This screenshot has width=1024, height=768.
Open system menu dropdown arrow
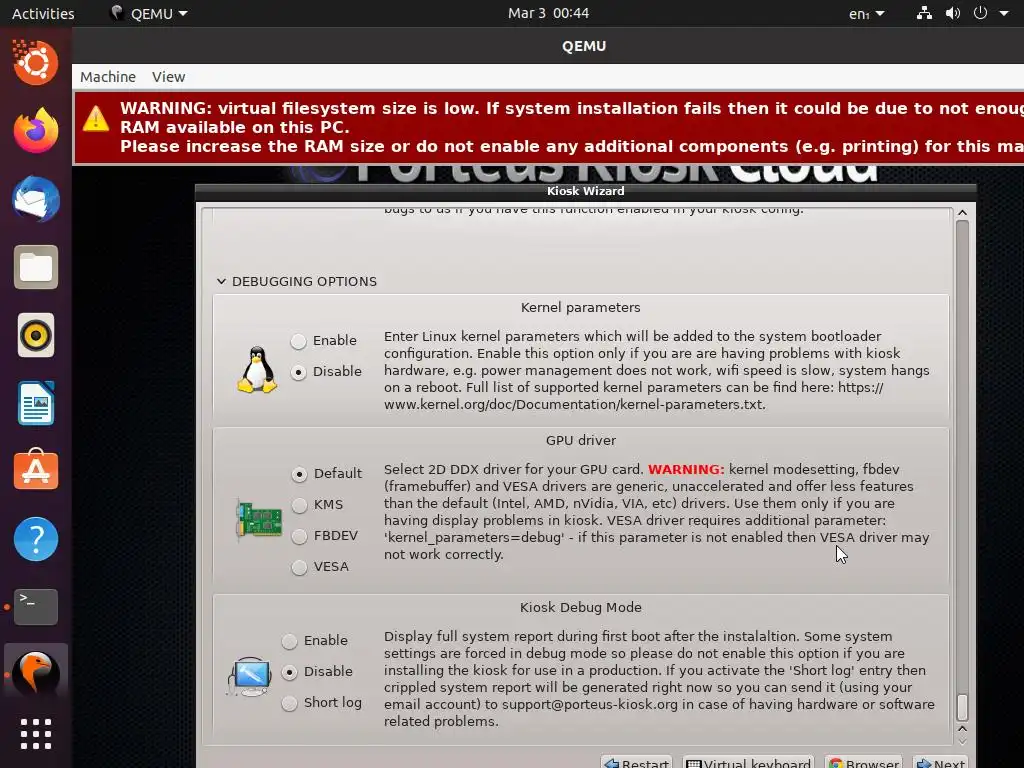click(1004, 13)
